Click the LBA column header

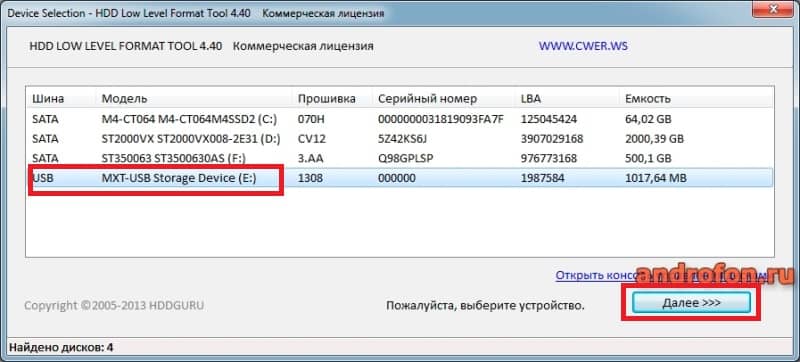pyautogui.click(x=567, y=98)
